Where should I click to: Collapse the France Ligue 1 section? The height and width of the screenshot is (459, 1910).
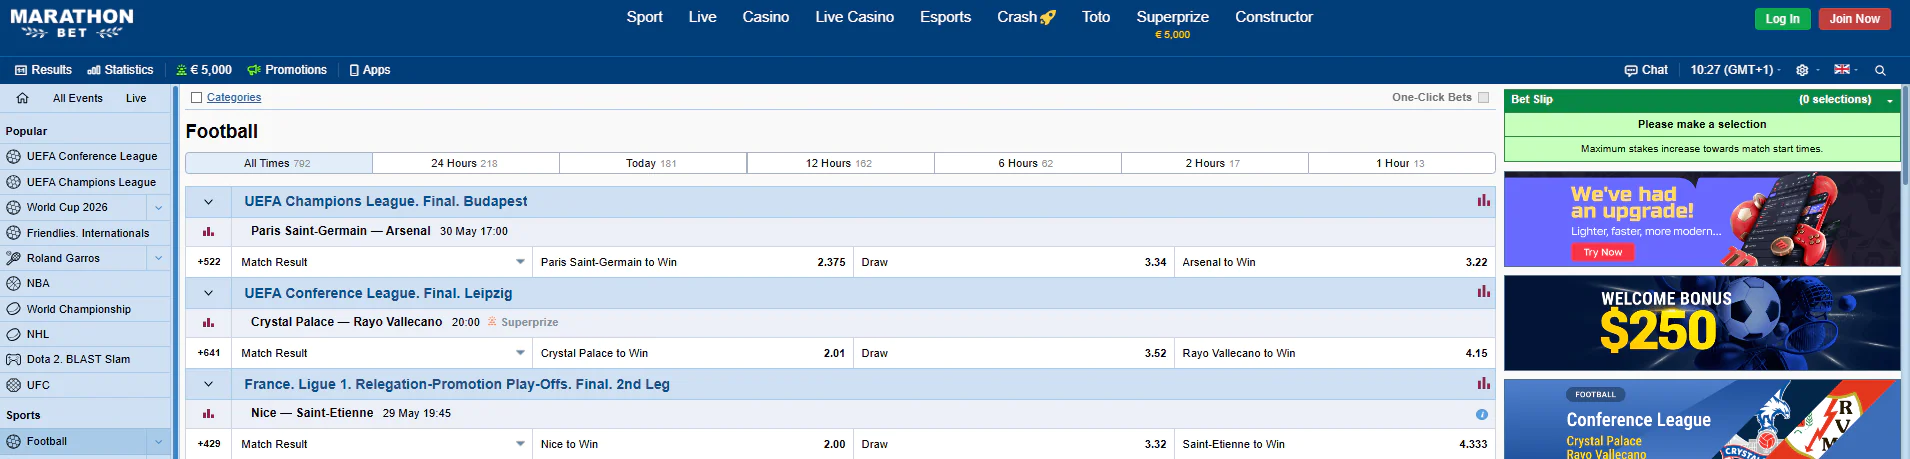click(208, 384)
